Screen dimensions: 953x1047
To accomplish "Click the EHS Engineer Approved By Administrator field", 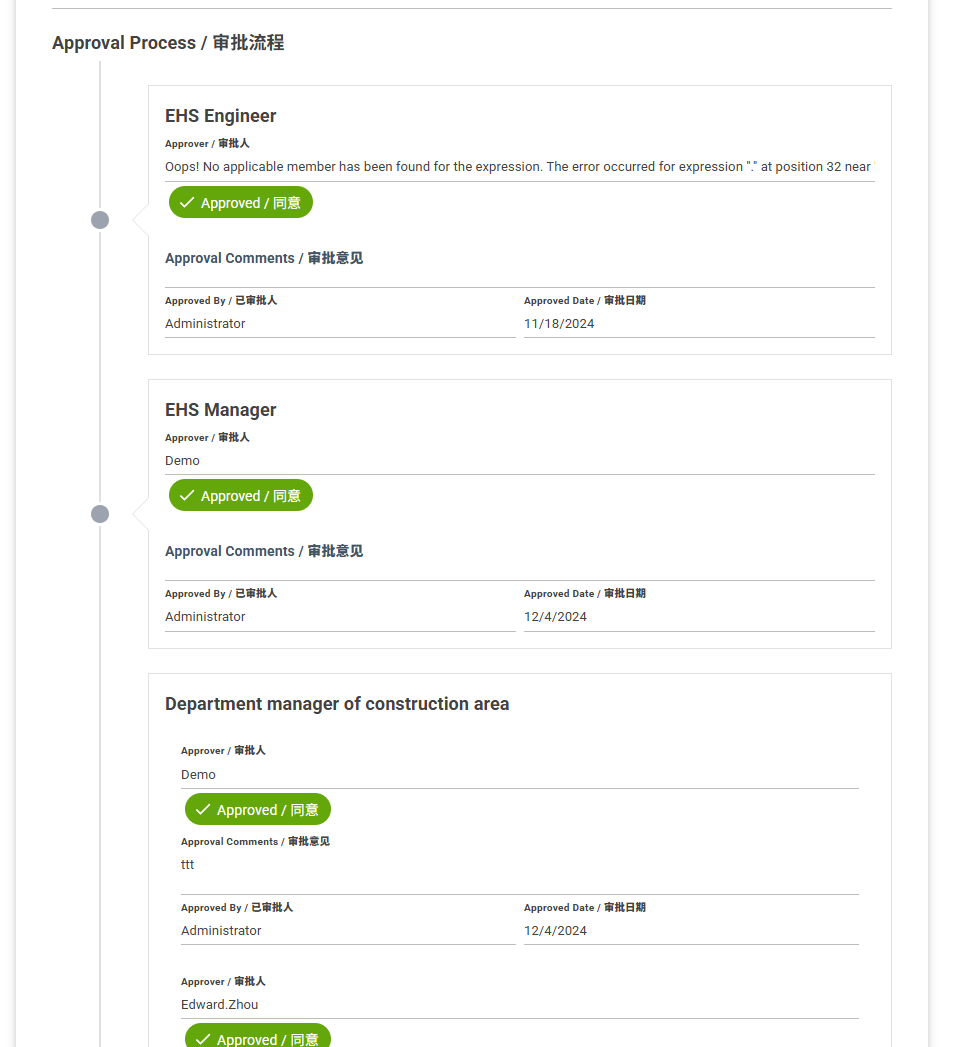I will [339, 324].
